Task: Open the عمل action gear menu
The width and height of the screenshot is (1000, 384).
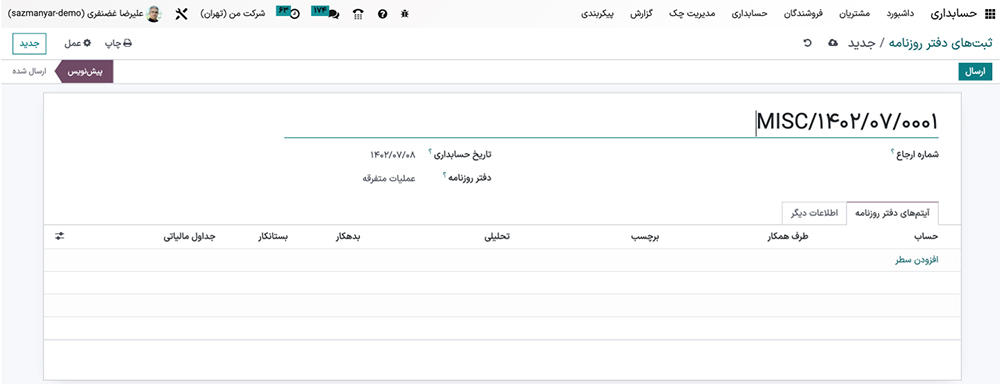Action: (x=77, y=43)
